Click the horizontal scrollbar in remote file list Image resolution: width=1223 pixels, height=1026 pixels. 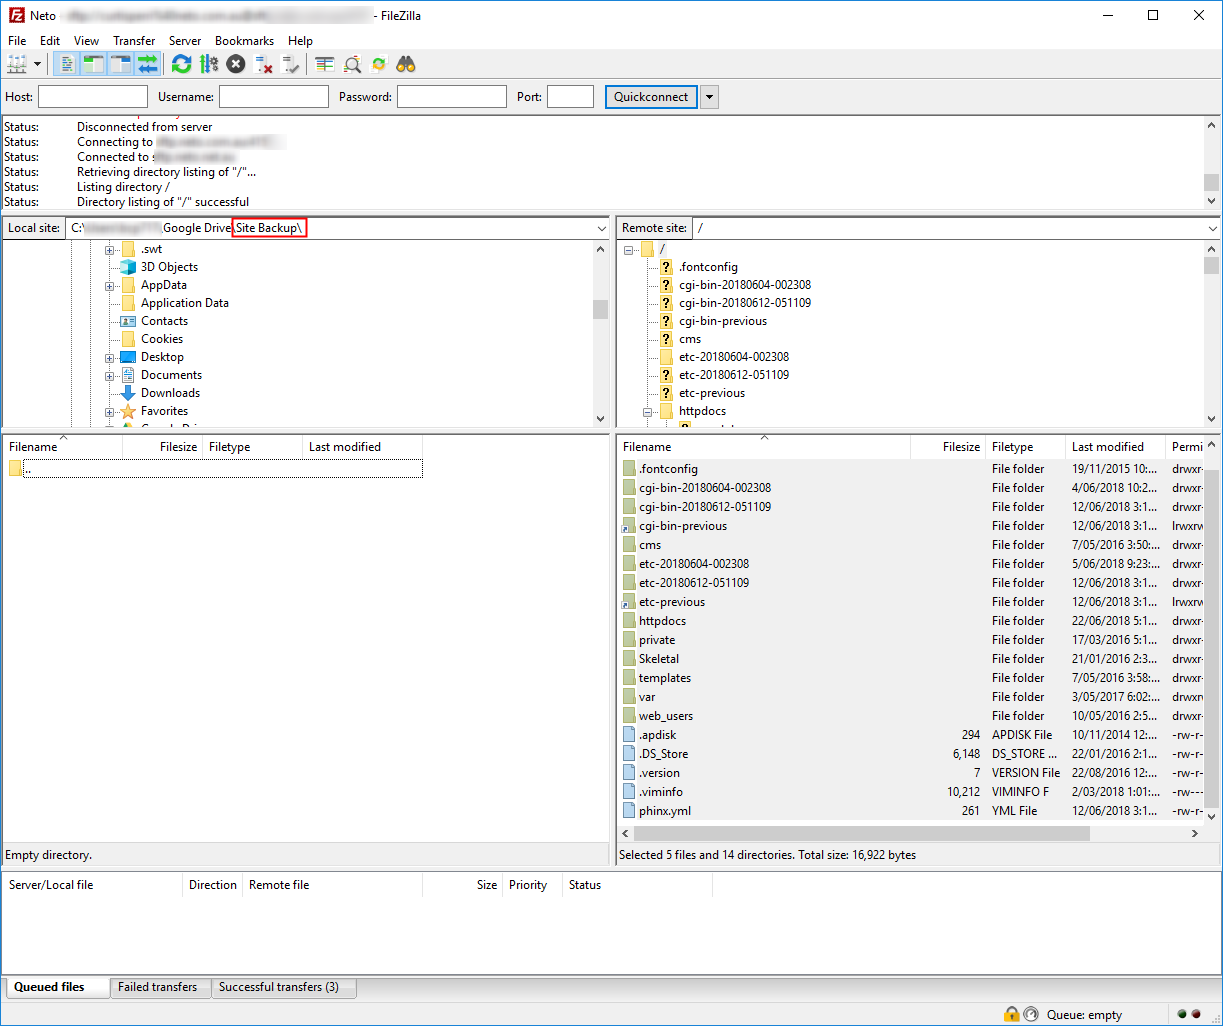coord(861,833)
